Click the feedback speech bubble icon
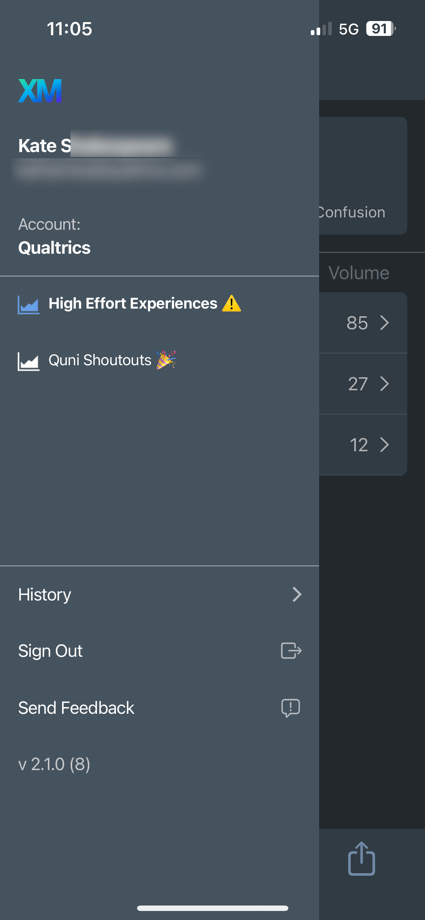 point(291,708)
